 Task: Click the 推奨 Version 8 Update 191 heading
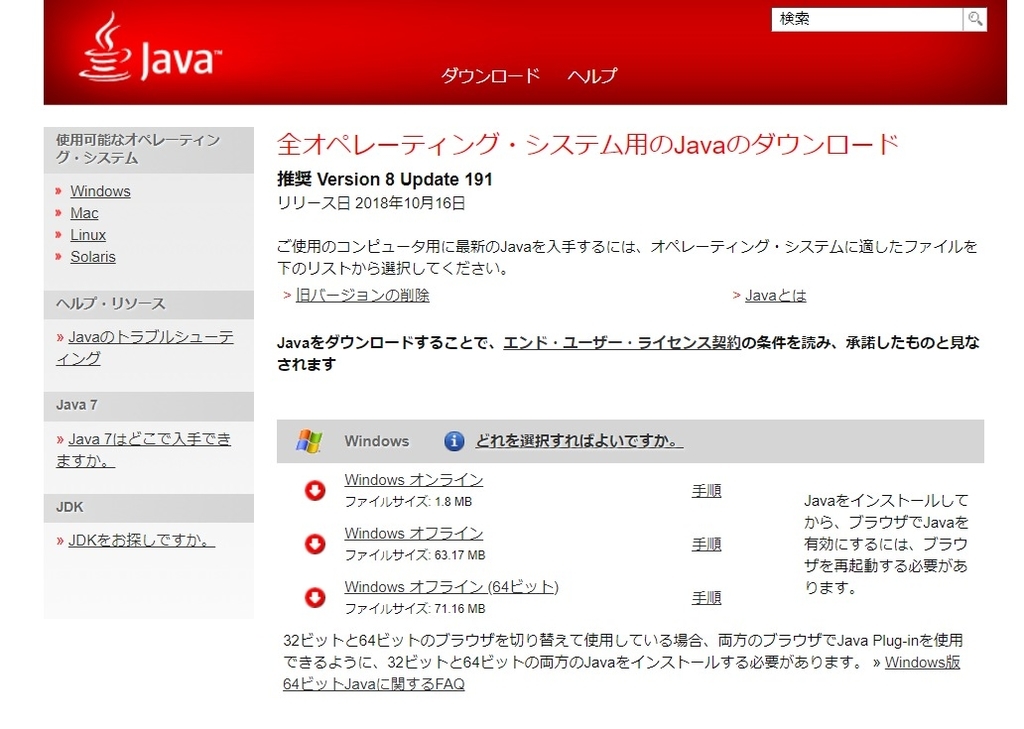pyautogui.click(x=385, y=179)
